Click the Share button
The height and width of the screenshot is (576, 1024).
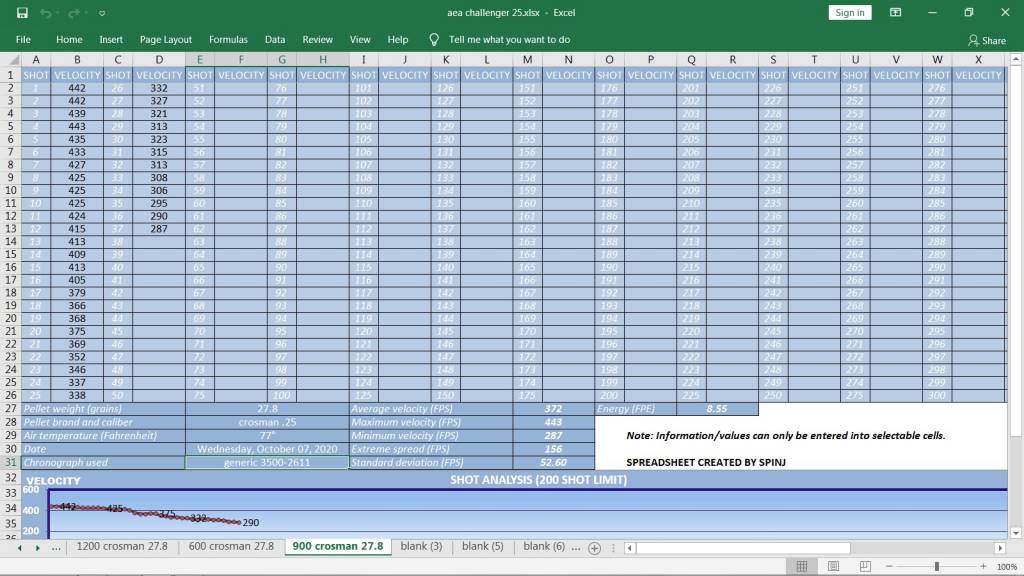(987, 40)
